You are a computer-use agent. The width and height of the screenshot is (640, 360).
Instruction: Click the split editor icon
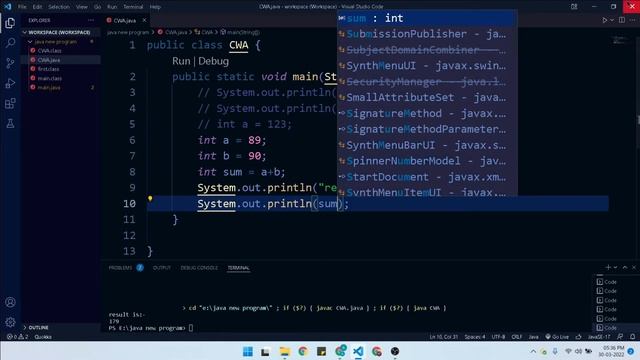point(622,20)
